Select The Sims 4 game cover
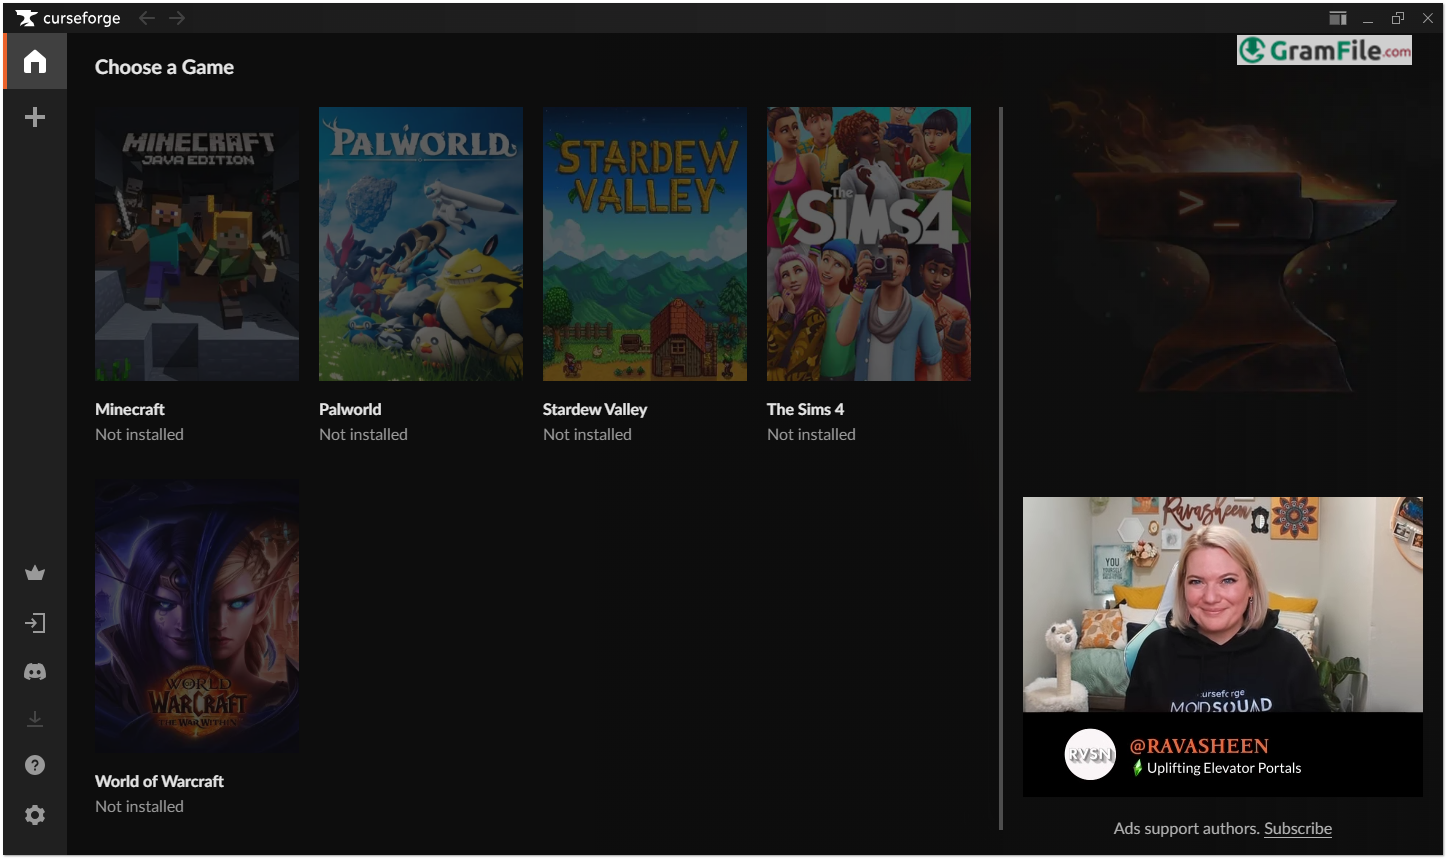 click(x=869, y=244)
